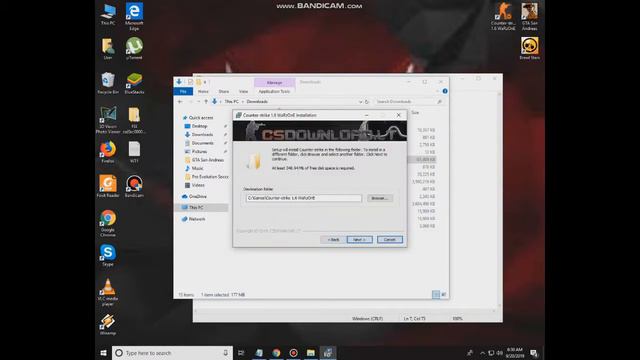Image resolution: width=640 pixels, height=360 pixels.
Task: Show hidden system tray icons chevron
Action: click(482, 353)
